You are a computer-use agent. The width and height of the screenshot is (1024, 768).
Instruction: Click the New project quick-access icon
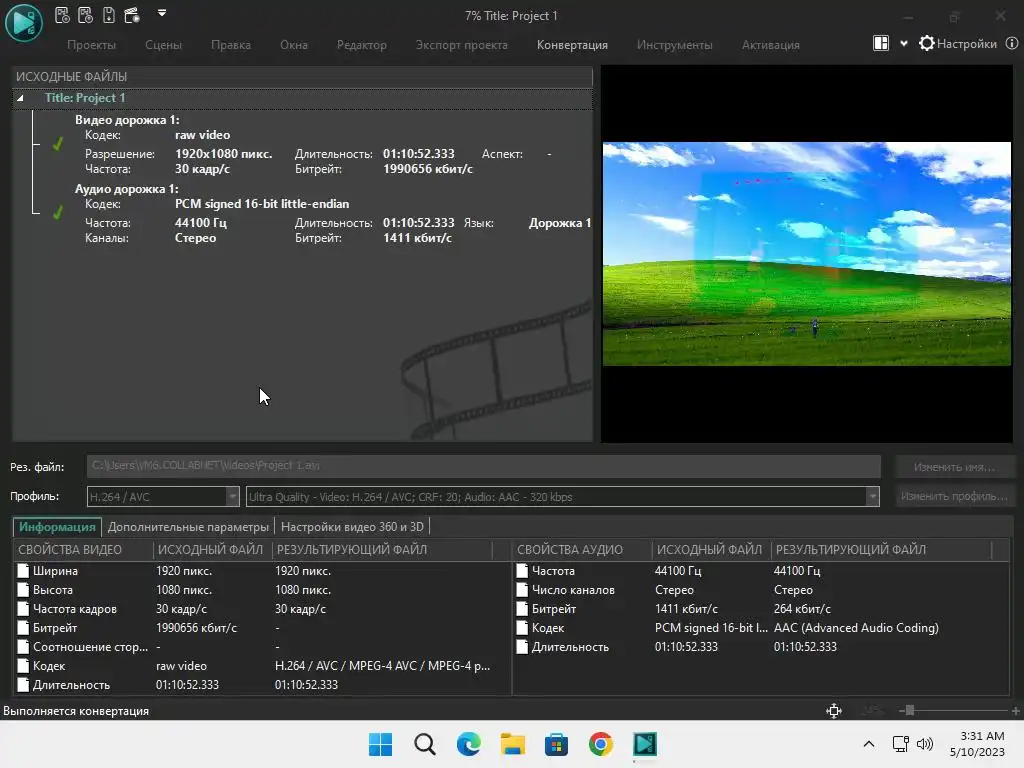[x=62, y=15]
